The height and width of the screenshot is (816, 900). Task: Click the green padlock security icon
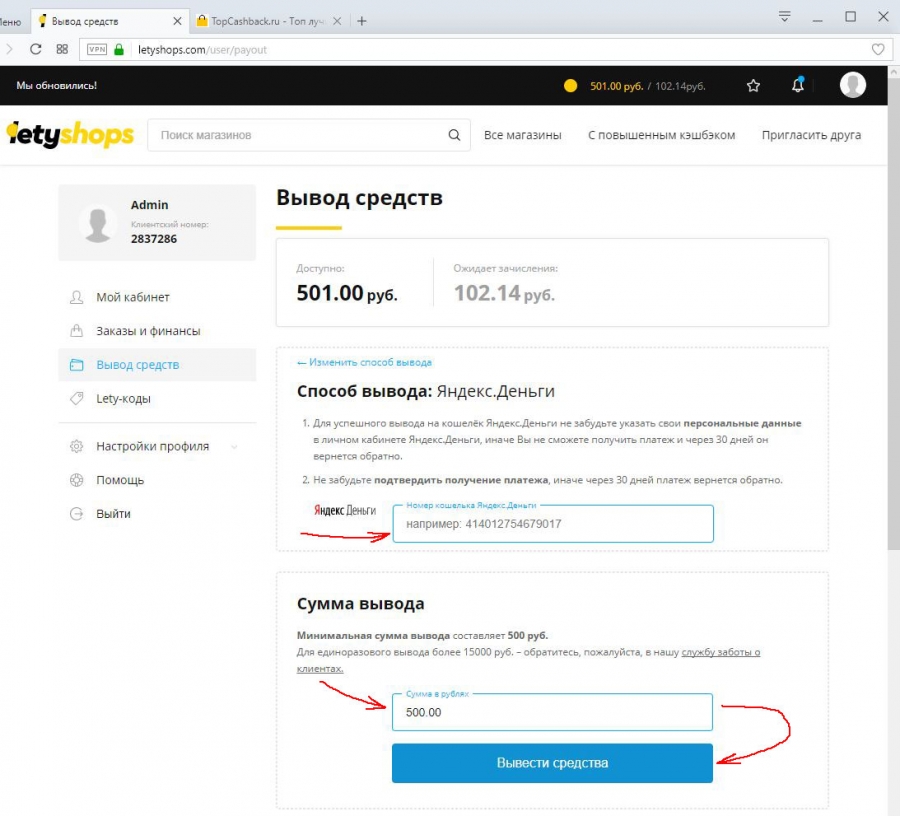tap(119, 49)
